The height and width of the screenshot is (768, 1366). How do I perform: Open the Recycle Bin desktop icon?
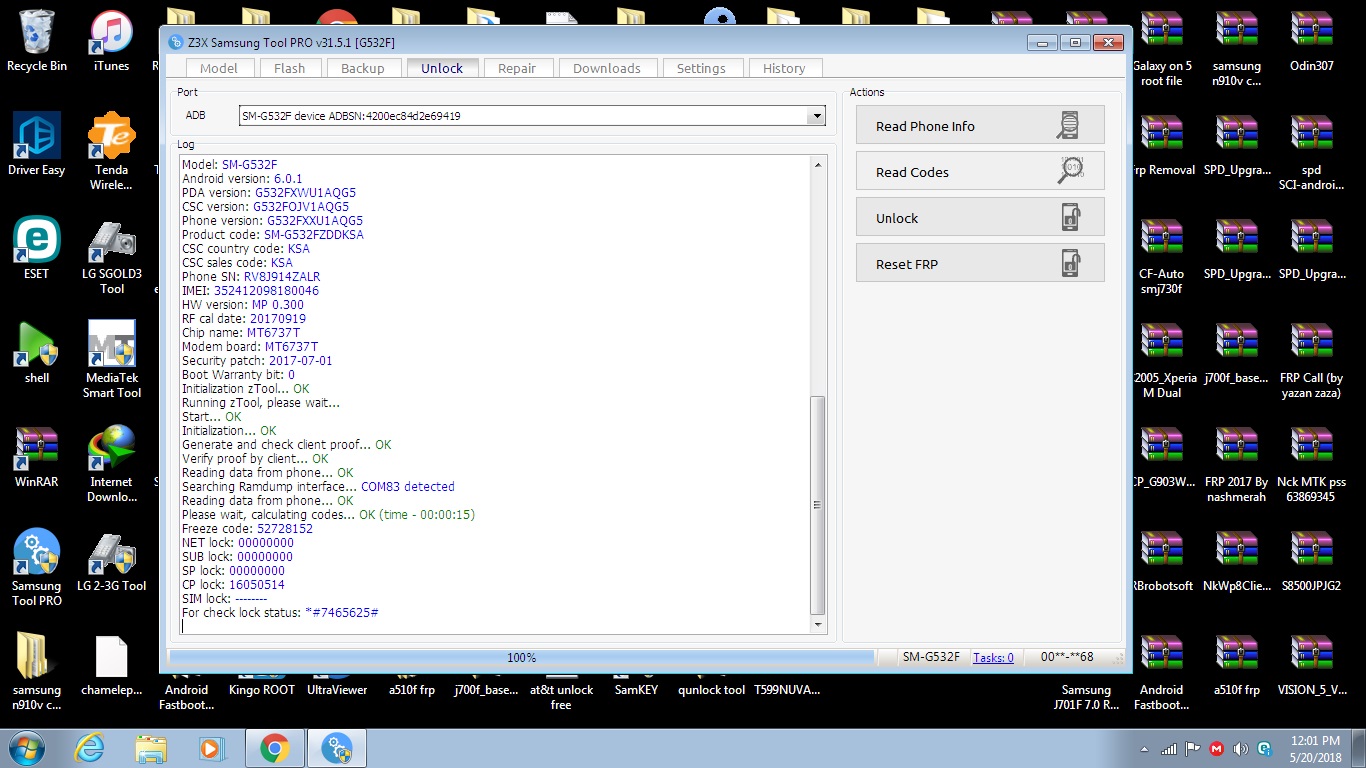point(37,41)
